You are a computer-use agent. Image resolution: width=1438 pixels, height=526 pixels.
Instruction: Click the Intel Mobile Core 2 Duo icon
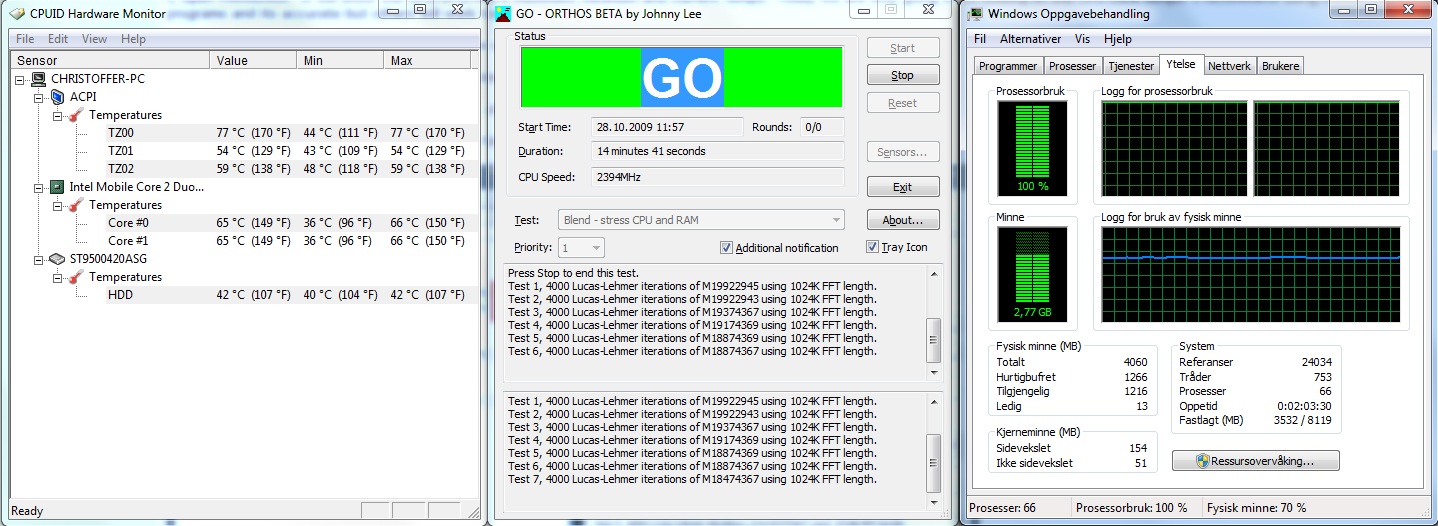point(57,187)
